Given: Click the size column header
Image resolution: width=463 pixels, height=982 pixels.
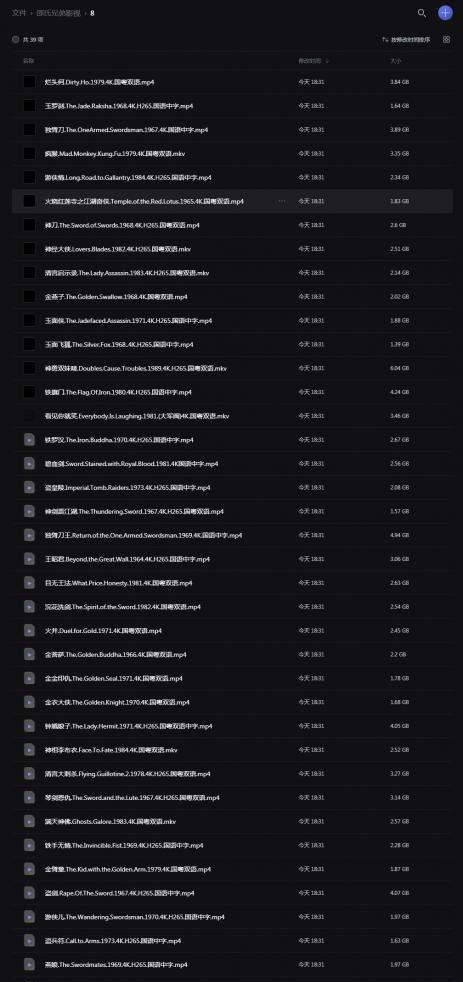Looking at the screenshot, I should 395,61.
